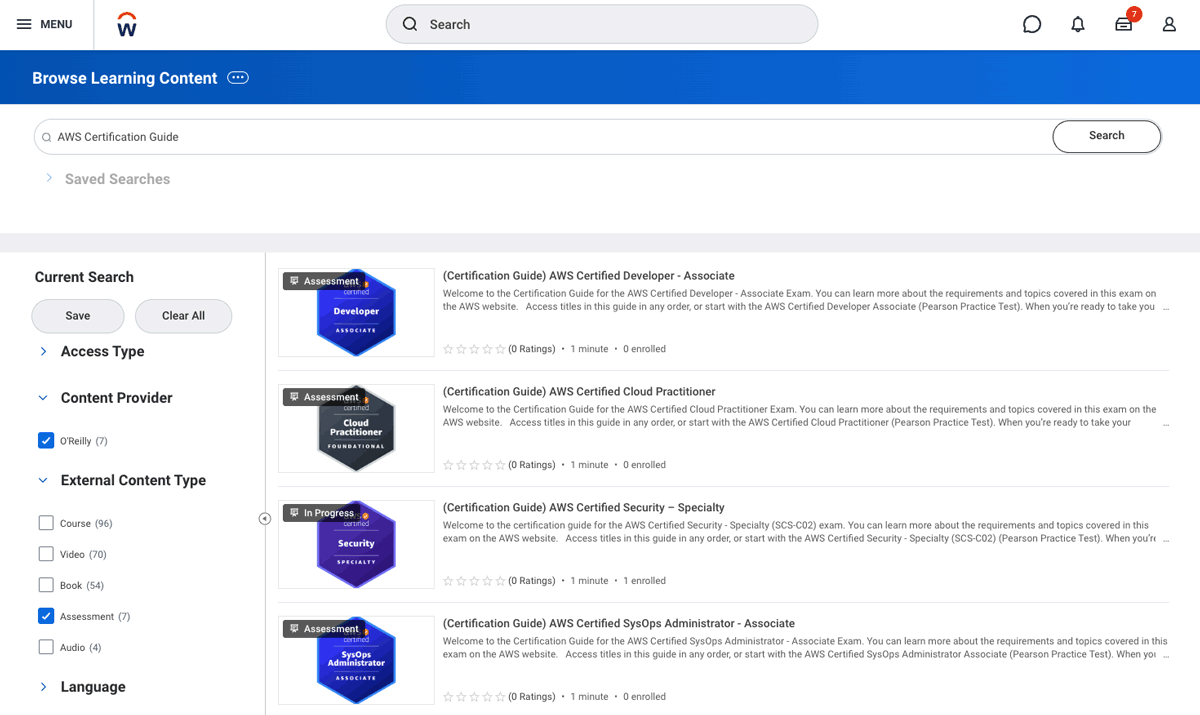Click the Search button for learning content
Viewport: 1200px width, 715px height.
pos(1107,136)
